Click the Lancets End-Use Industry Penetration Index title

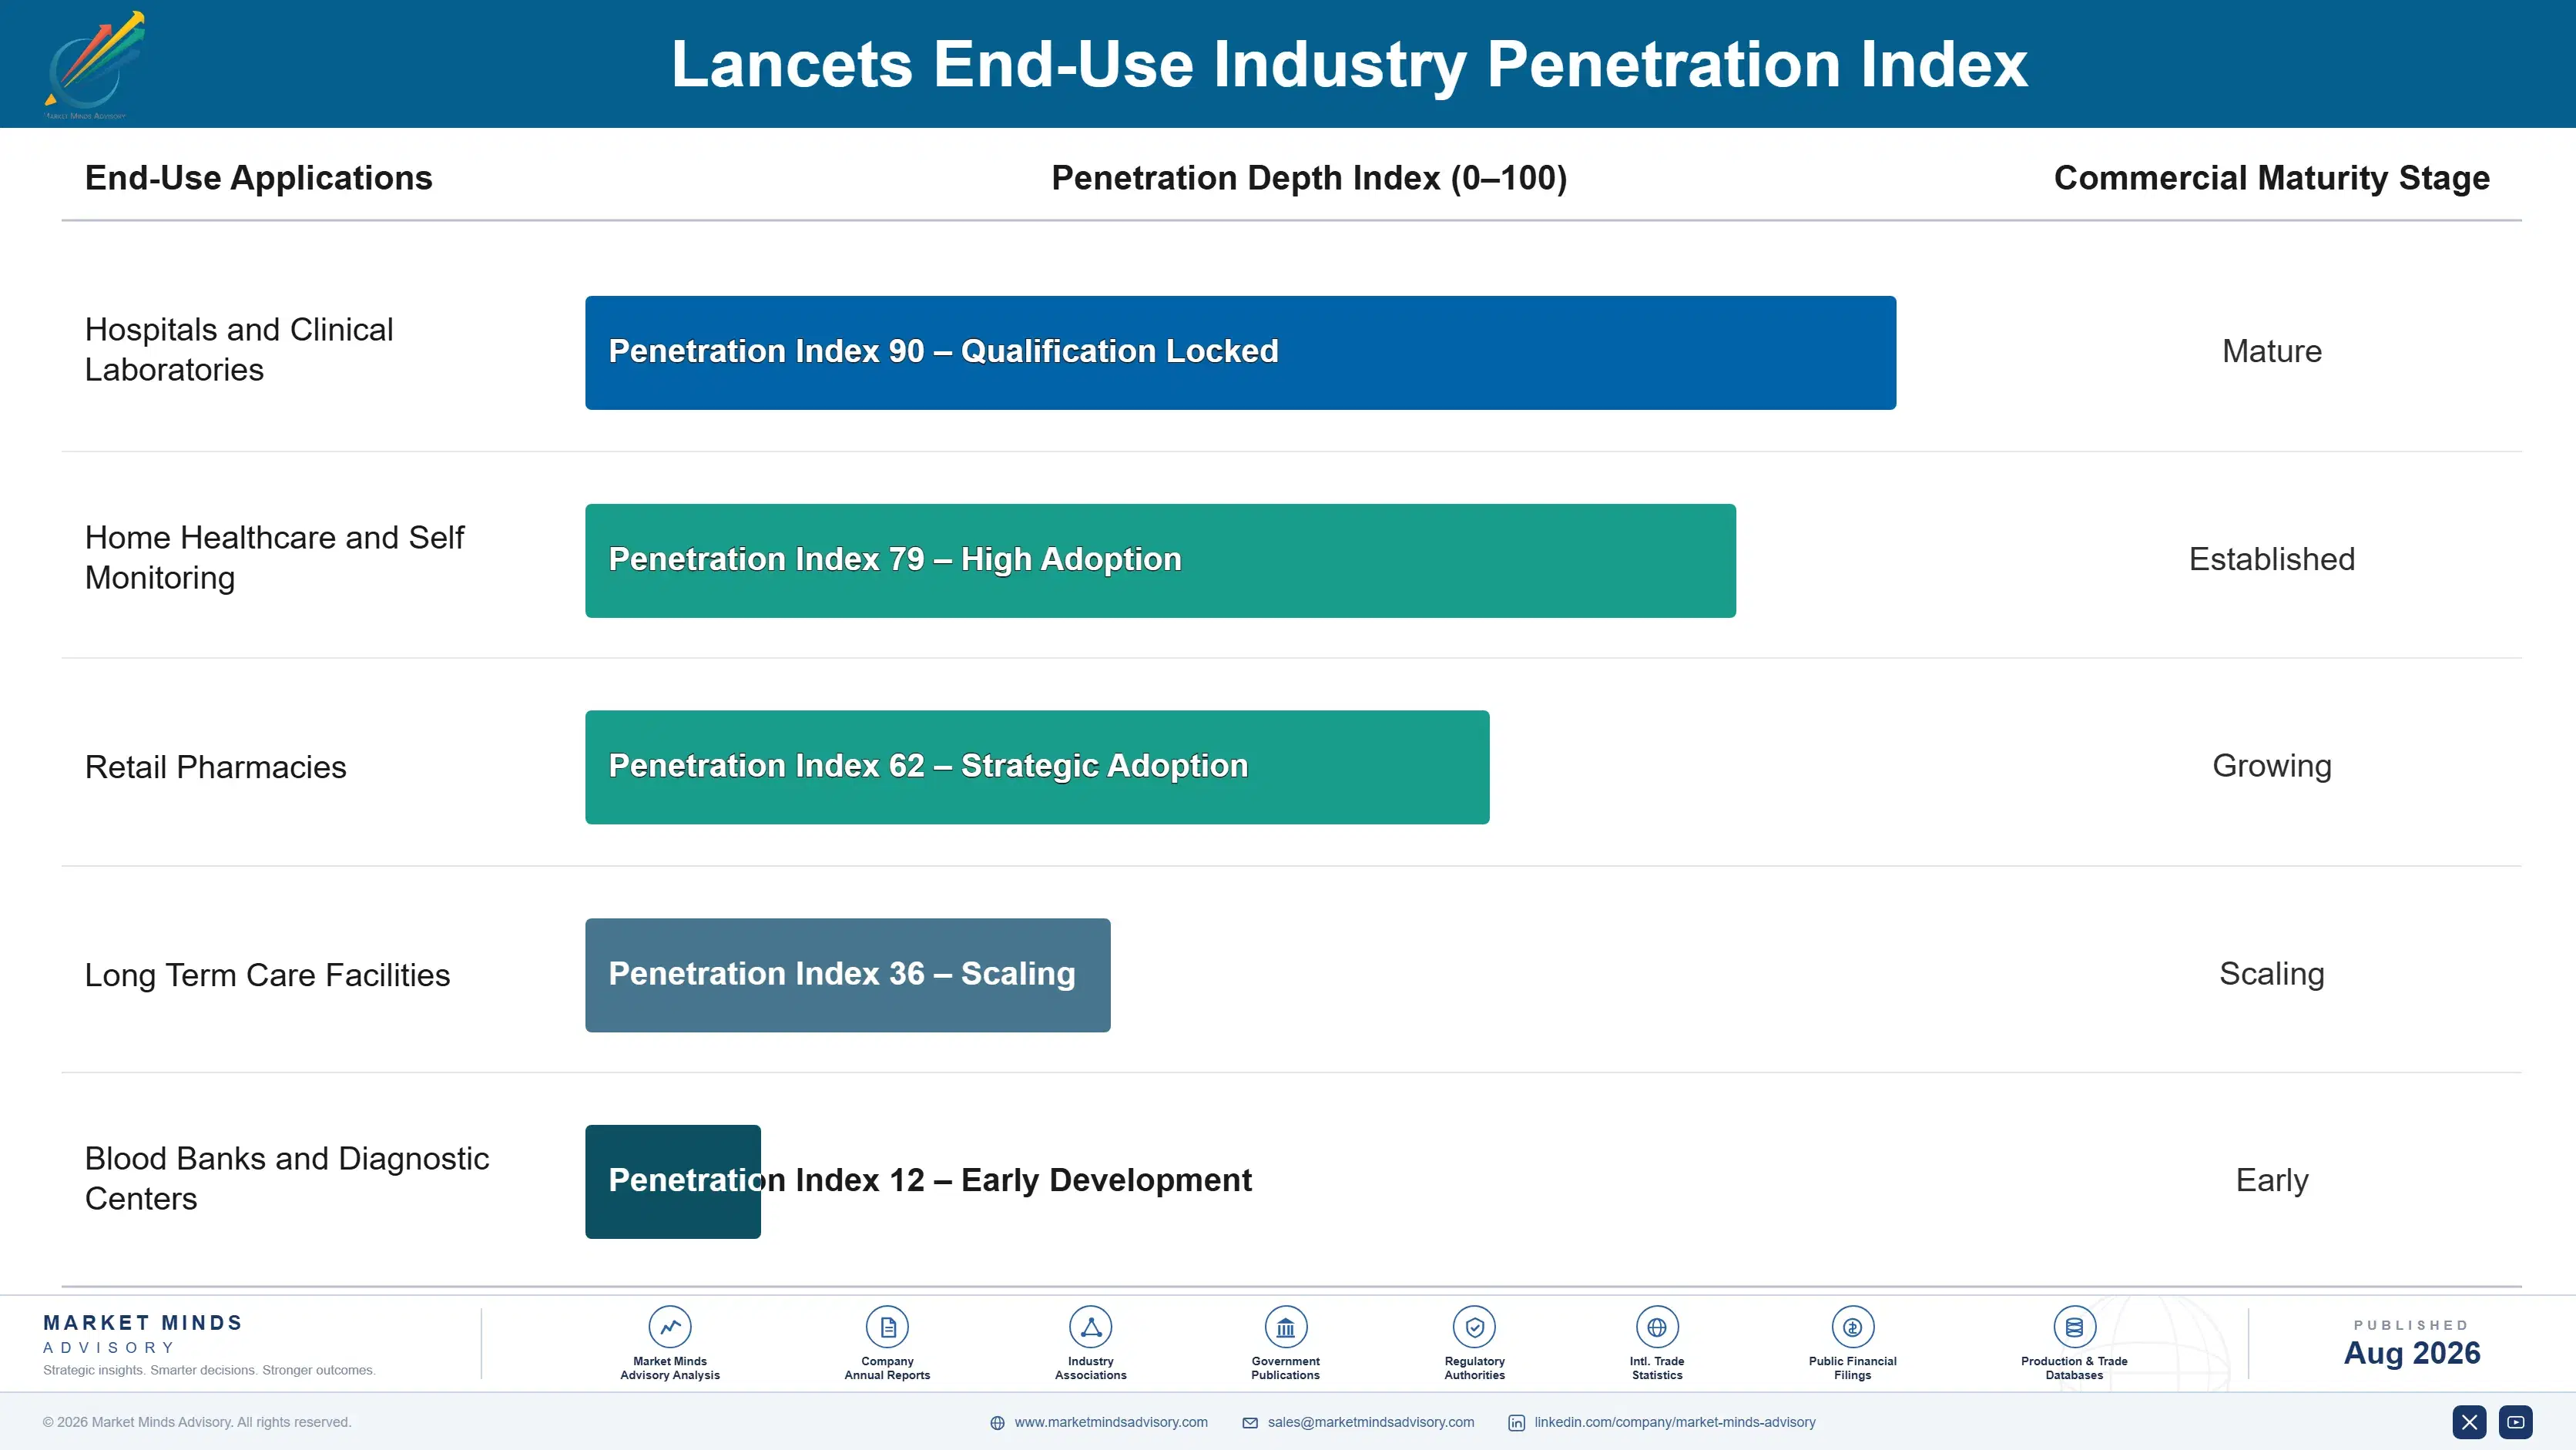click(x=1349, y=64)
